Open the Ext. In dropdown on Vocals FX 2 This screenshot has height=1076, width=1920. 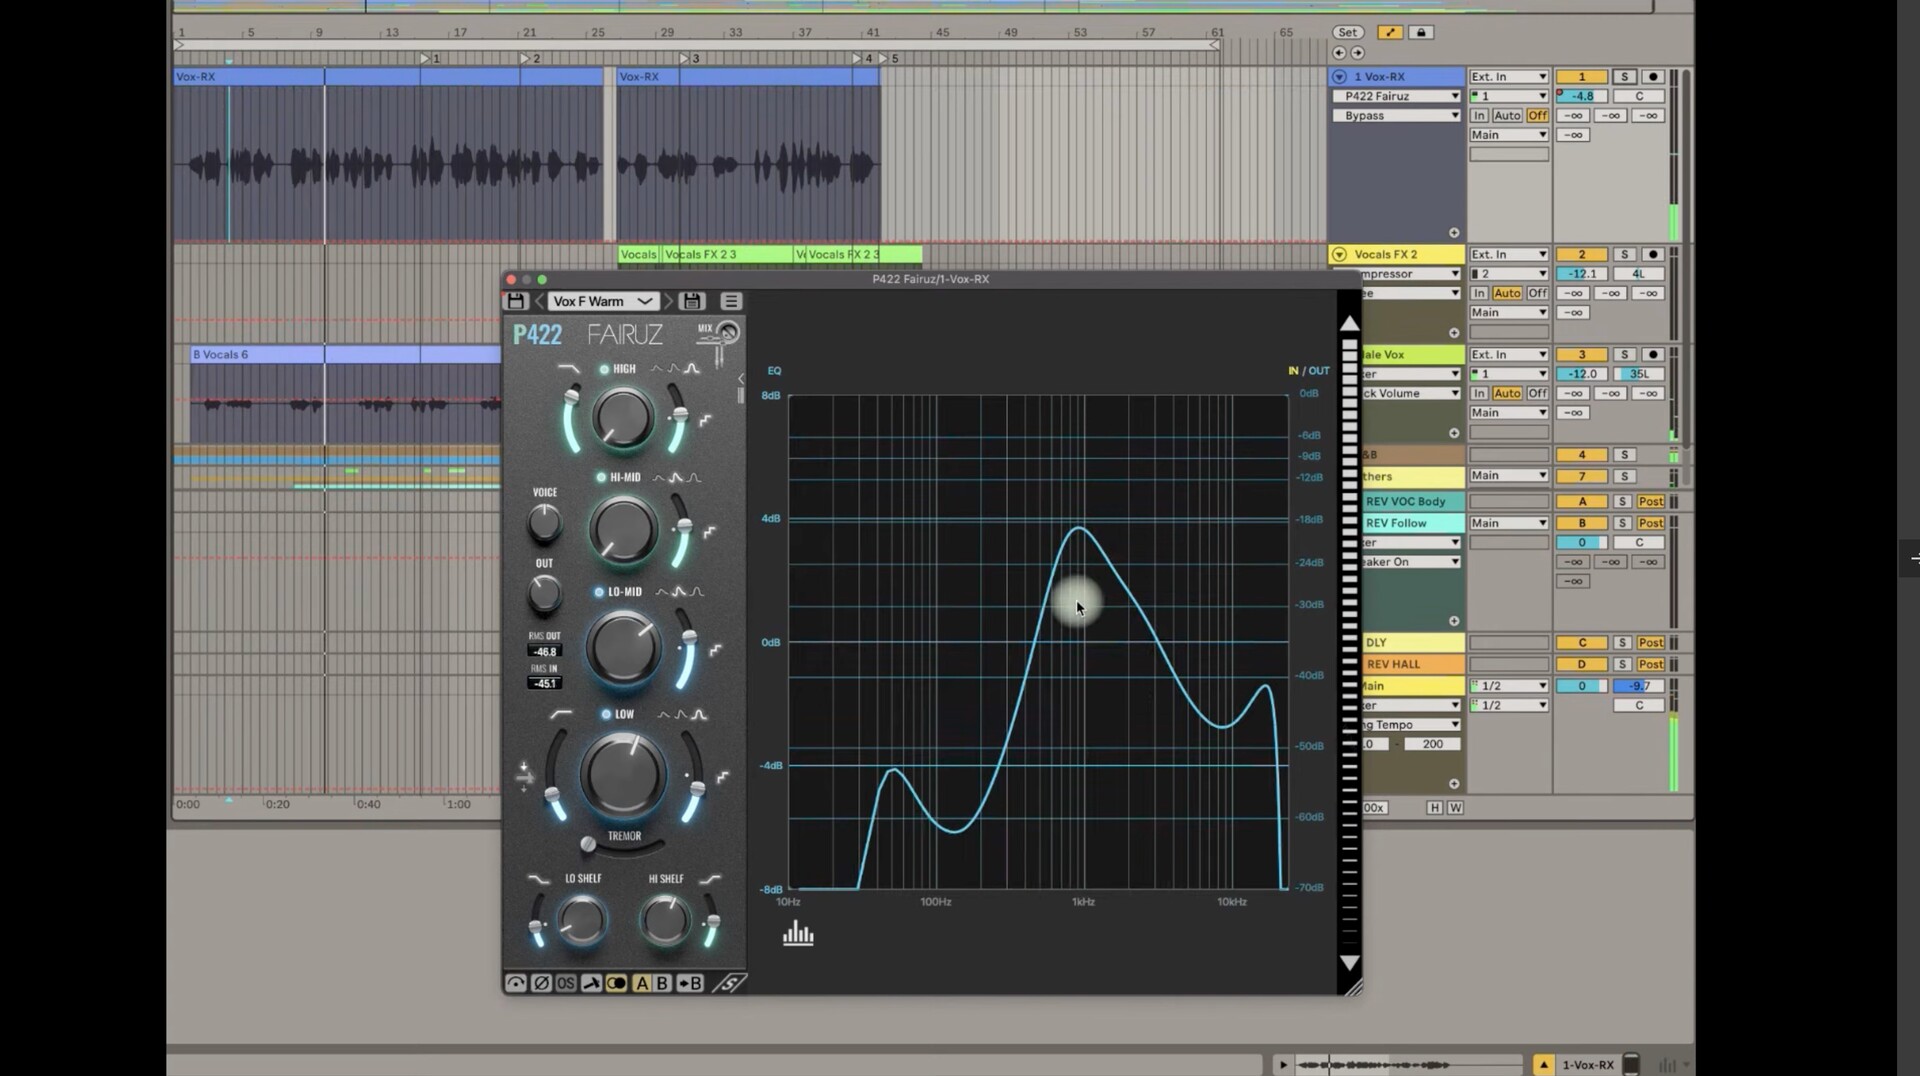coord(1509,255)
